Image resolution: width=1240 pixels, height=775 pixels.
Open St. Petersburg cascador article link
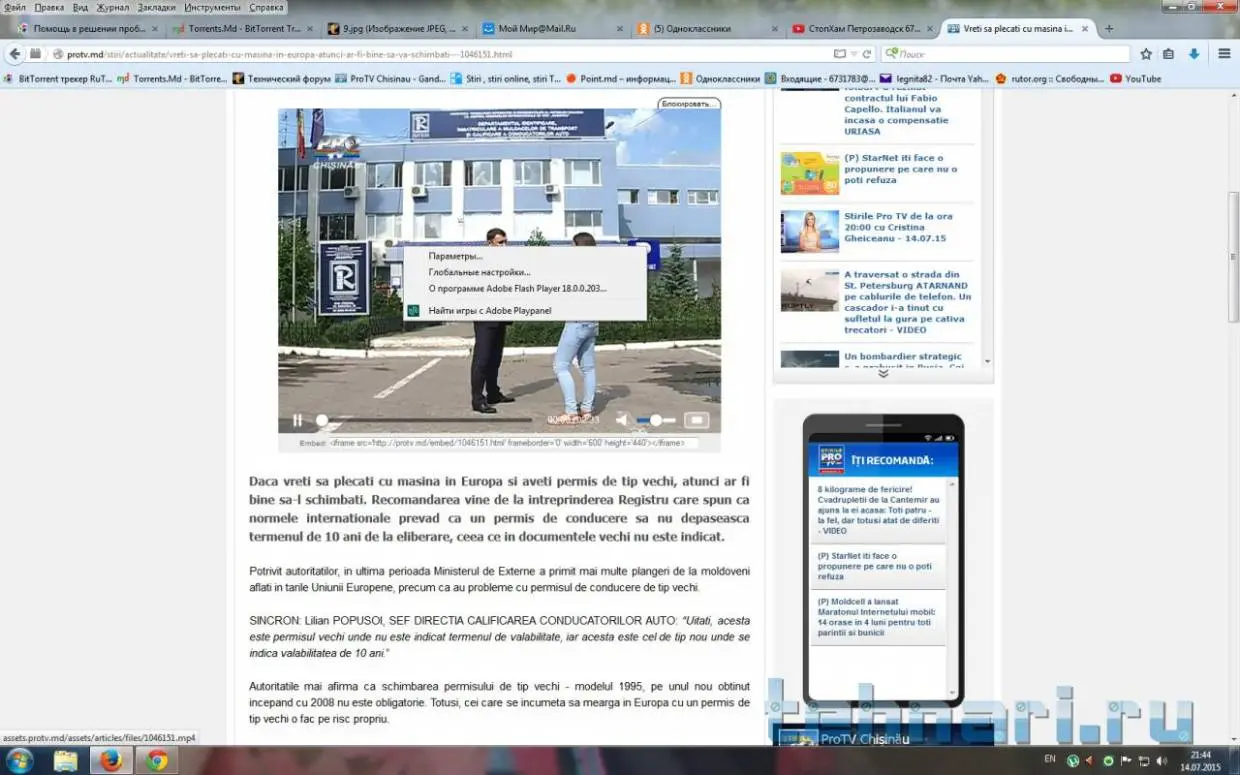pos(907,302)
